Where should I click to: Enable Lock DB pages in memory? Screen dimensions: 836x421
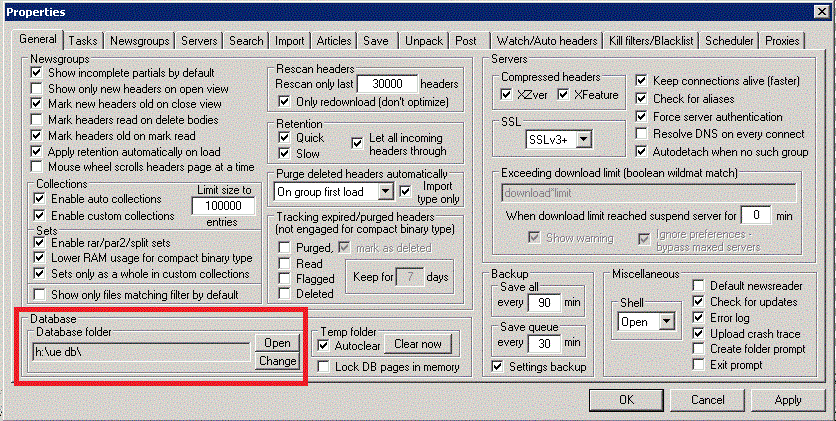[324, 367]
